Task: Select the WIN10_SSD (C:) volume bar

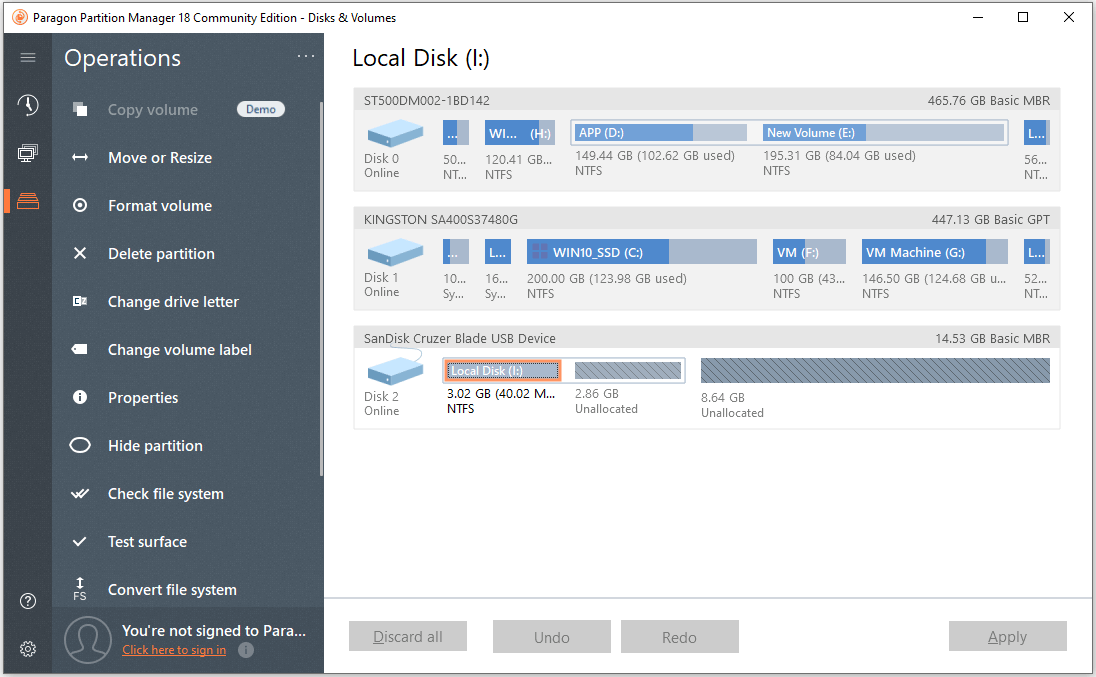Action: [642, 252]
